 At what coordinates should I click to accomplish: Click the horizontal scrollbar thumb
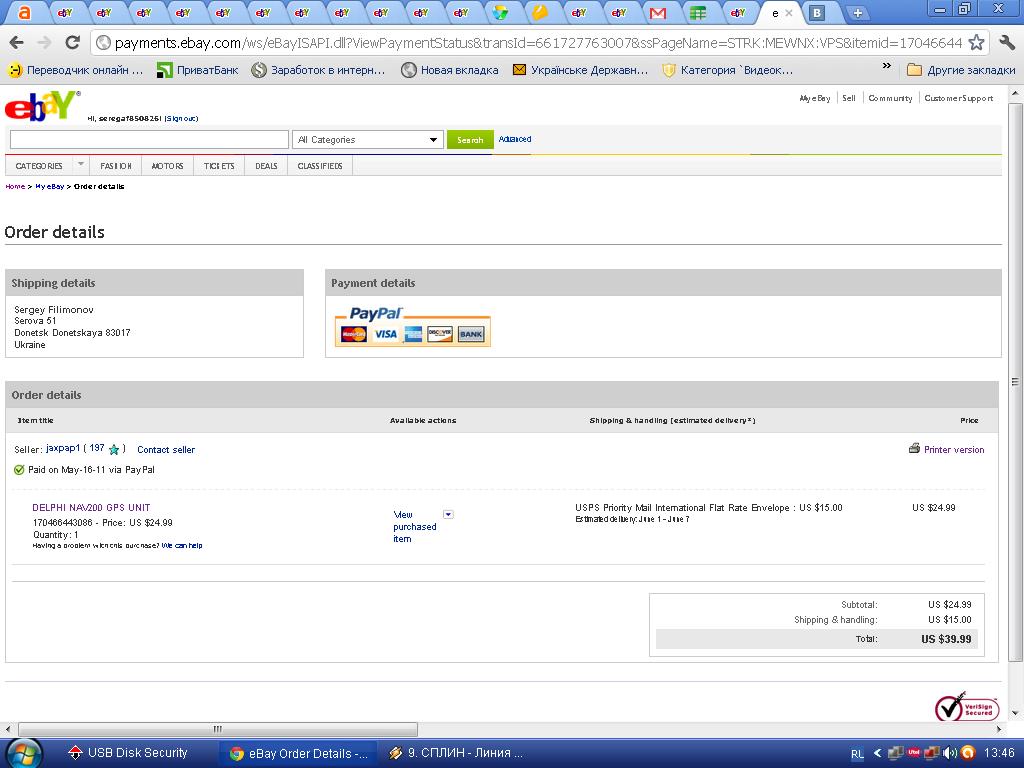pyautogui.click(x=217, y=729)
